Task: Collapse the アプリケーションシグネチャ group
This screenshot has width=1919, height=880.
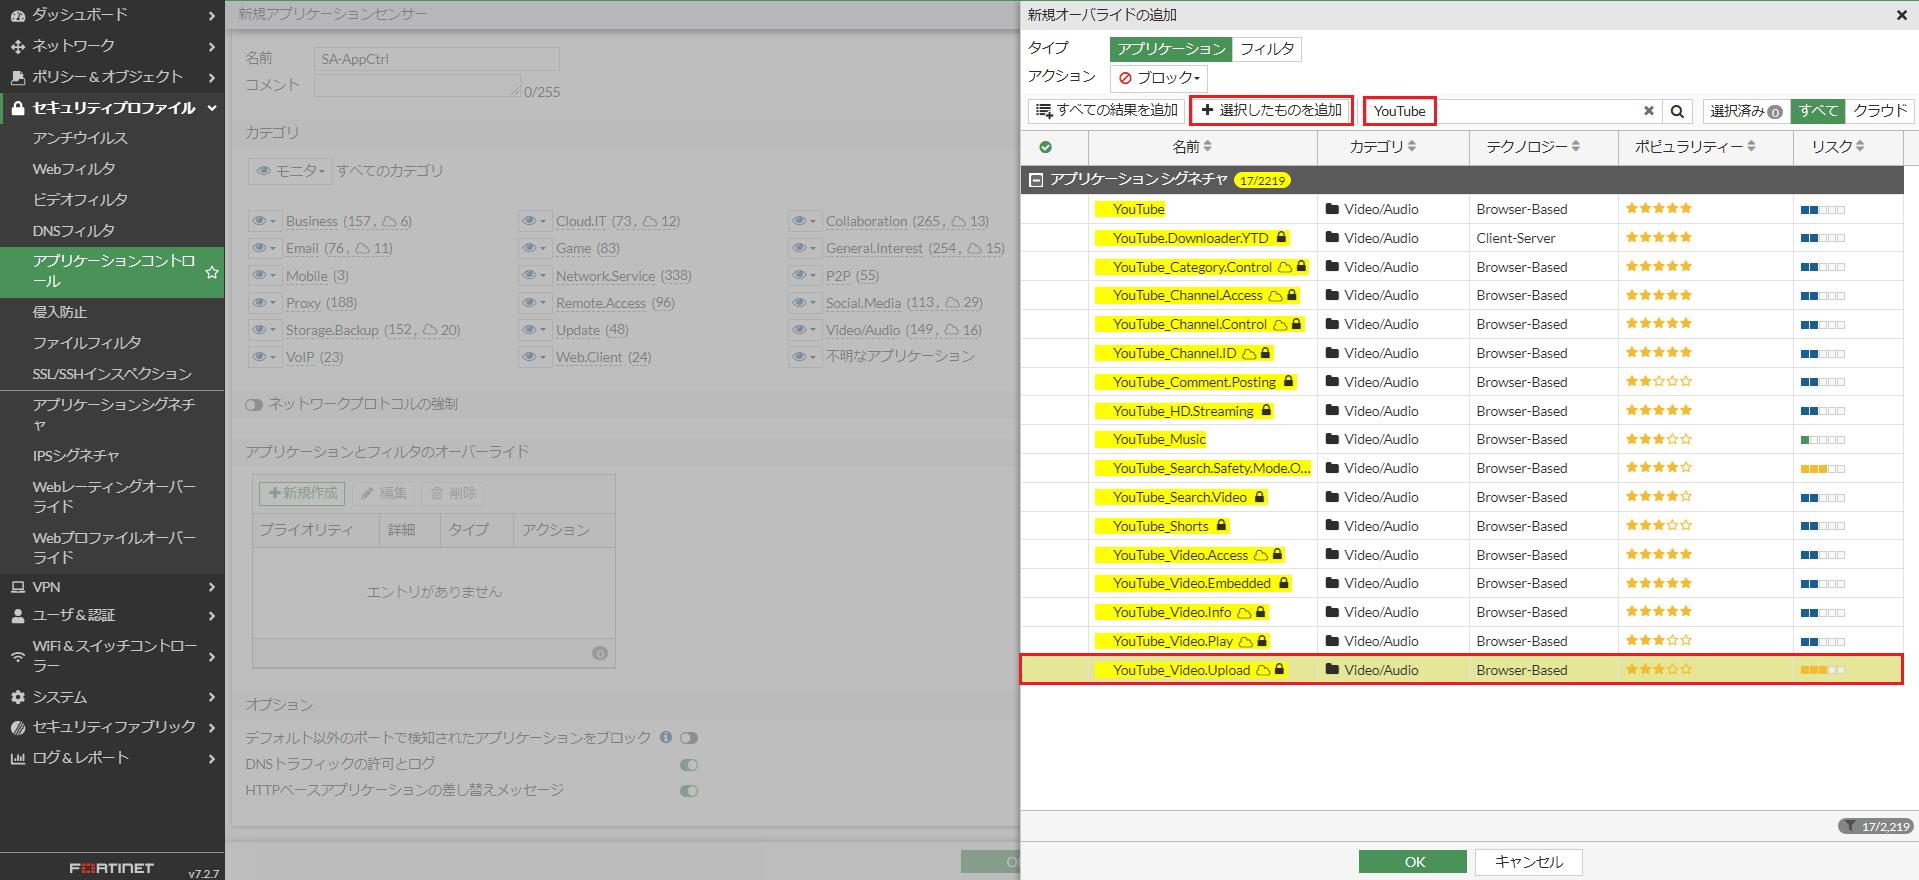Action: (1036, 180)
